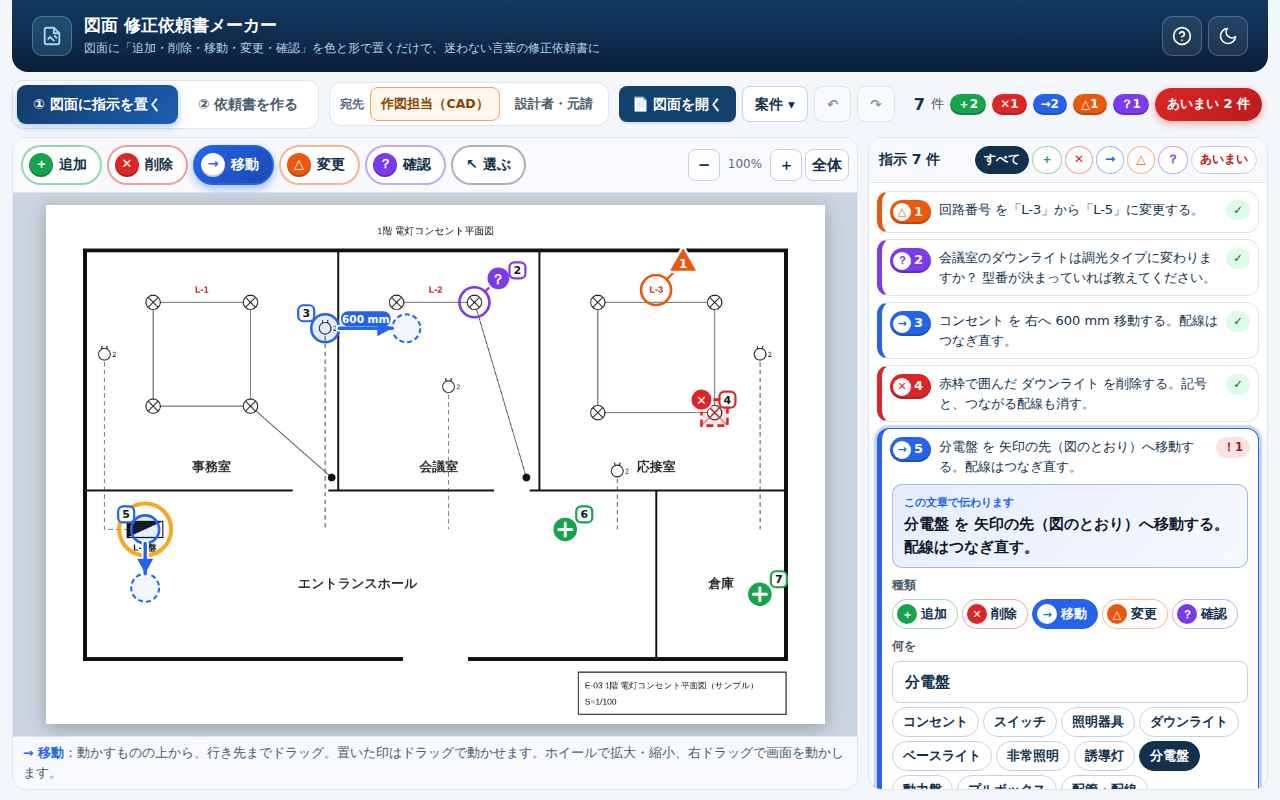Image resolution: width=1280 pixels, height=800 pixels.
Task: Select the red delete marker 4 on the drawing
Action: [702, 400]
